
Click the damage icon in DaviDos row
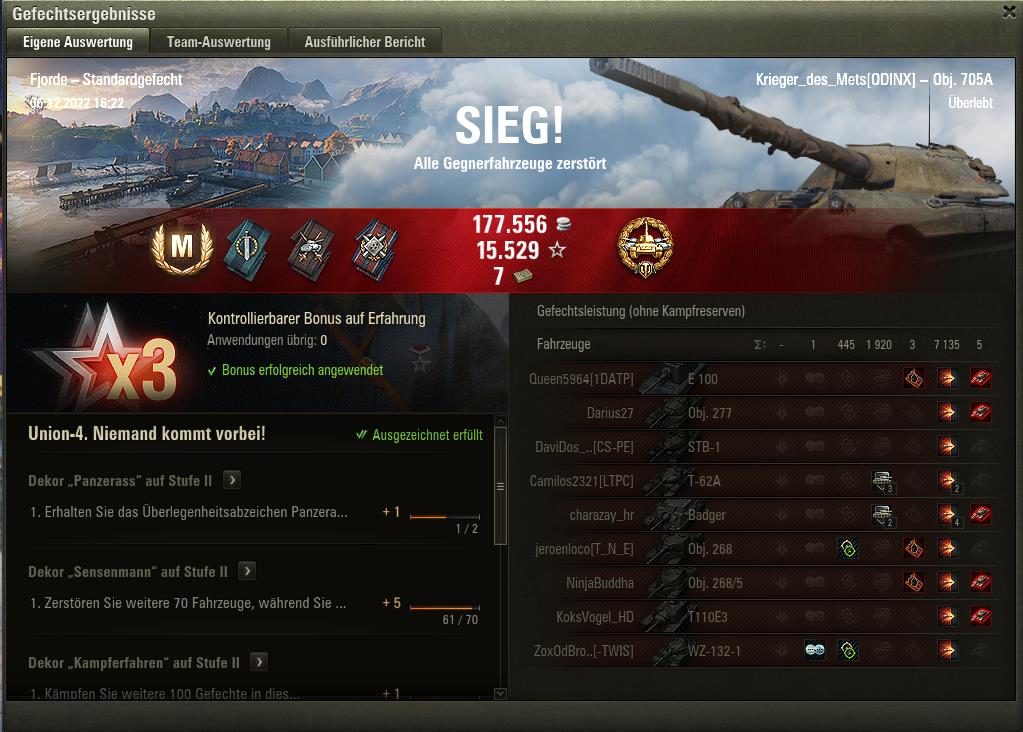(947, 446)
